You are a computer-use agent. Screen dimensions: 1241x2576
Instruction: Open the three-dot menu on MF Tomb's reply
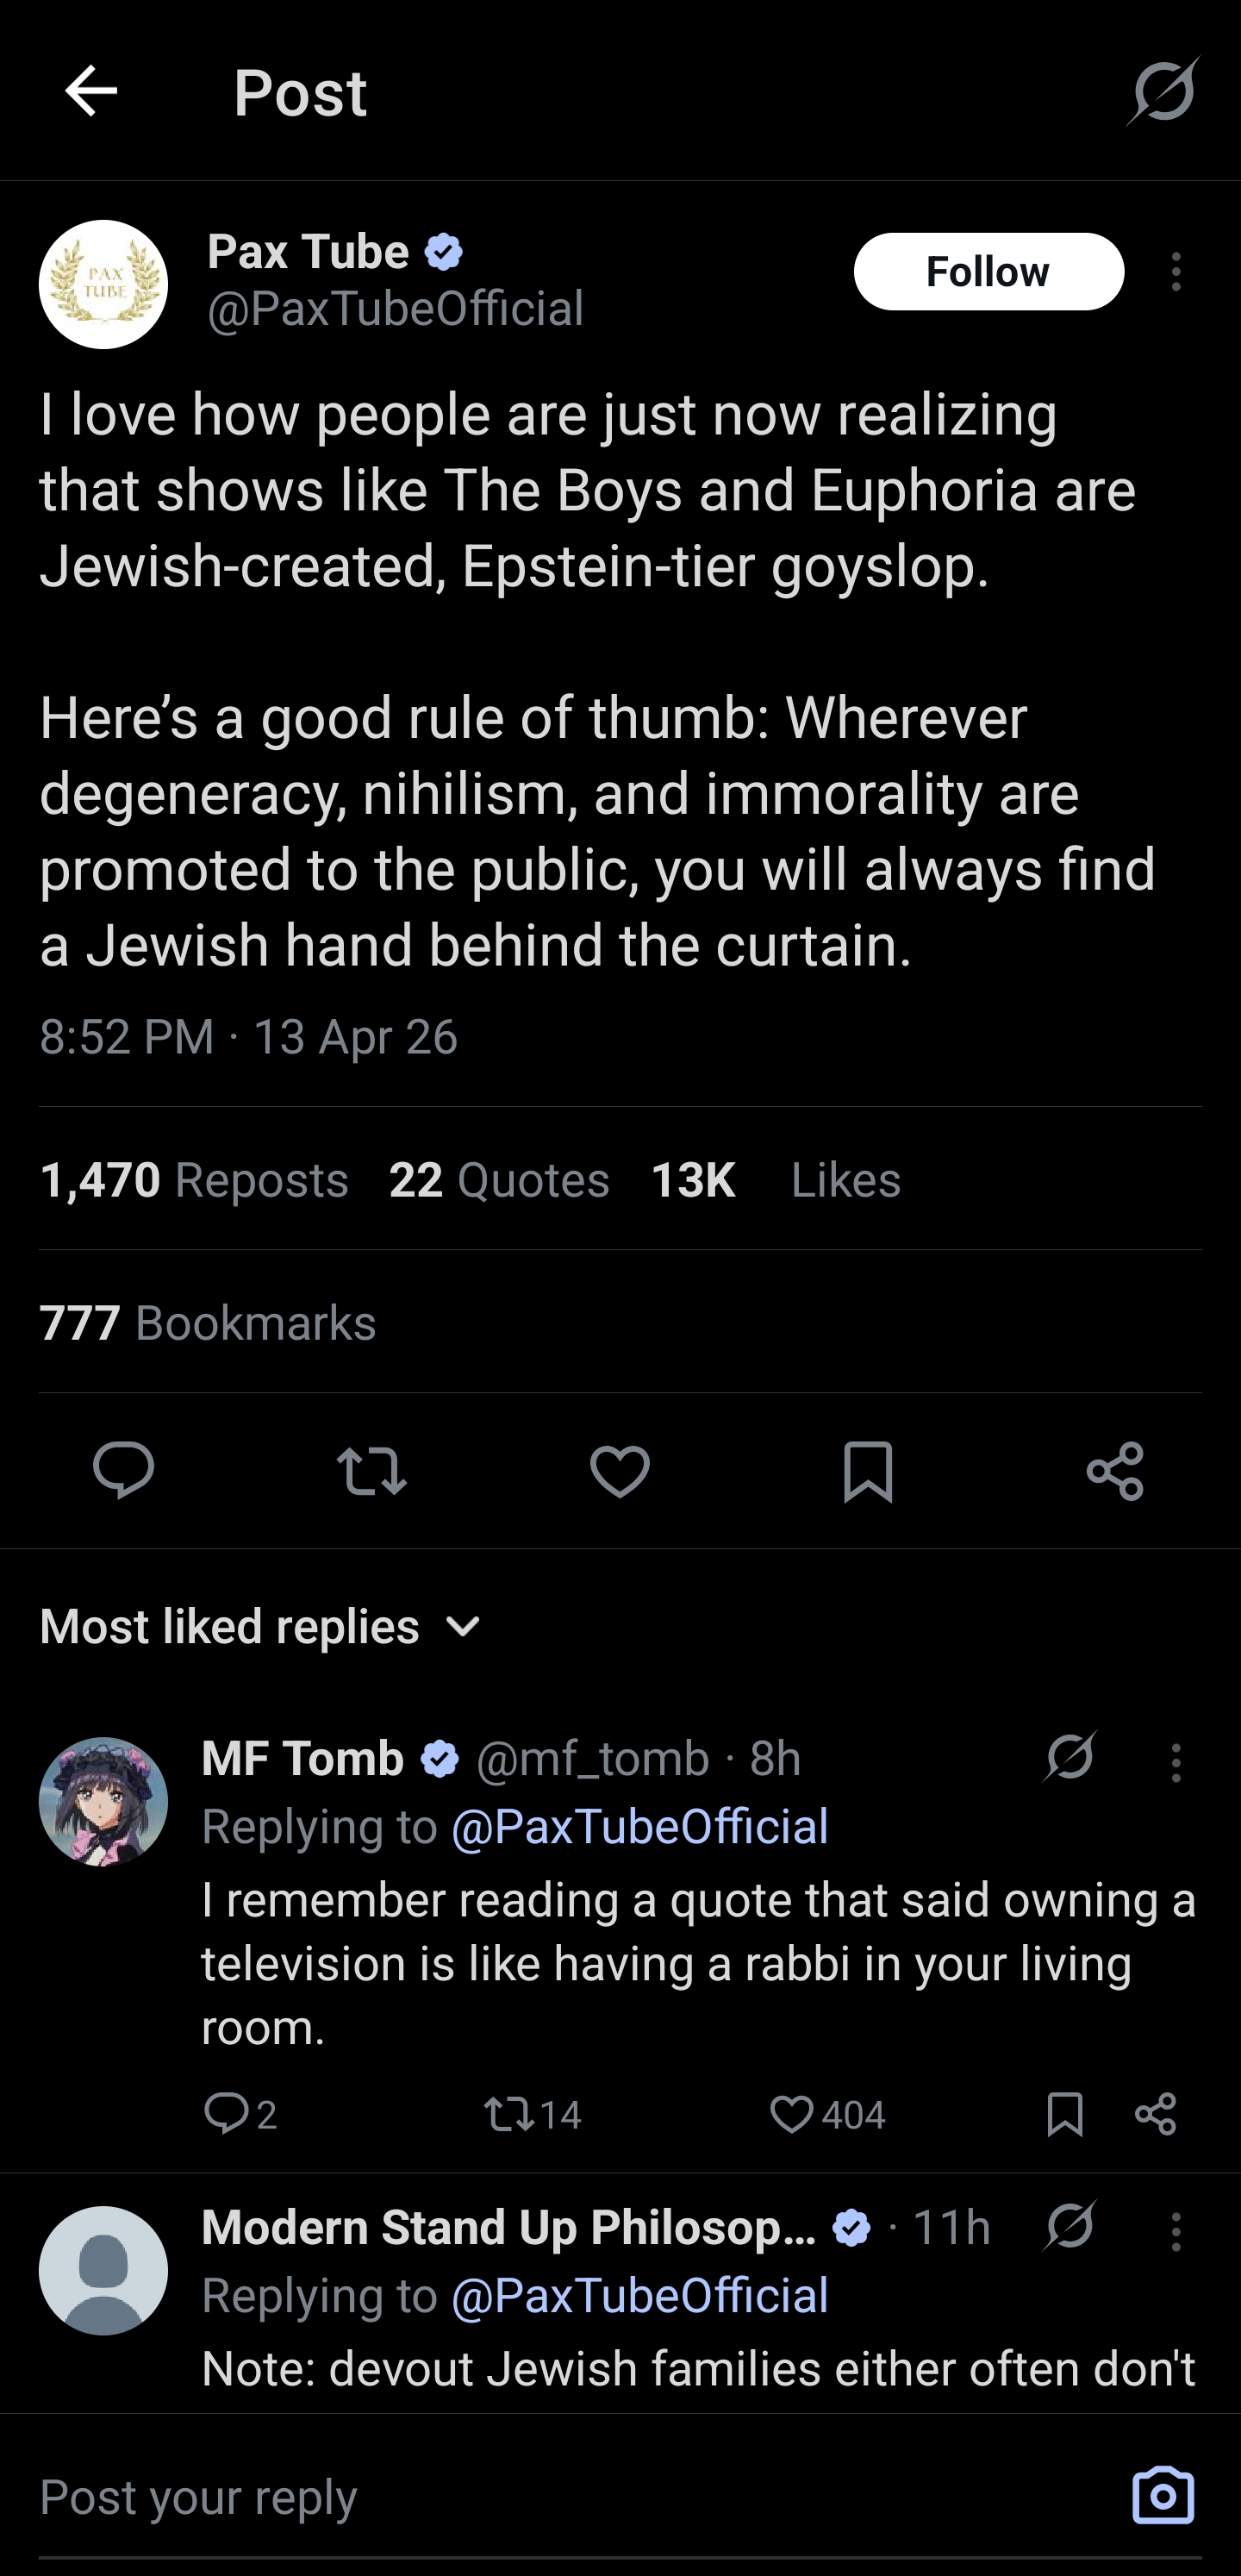[x=1176, y=1762]
